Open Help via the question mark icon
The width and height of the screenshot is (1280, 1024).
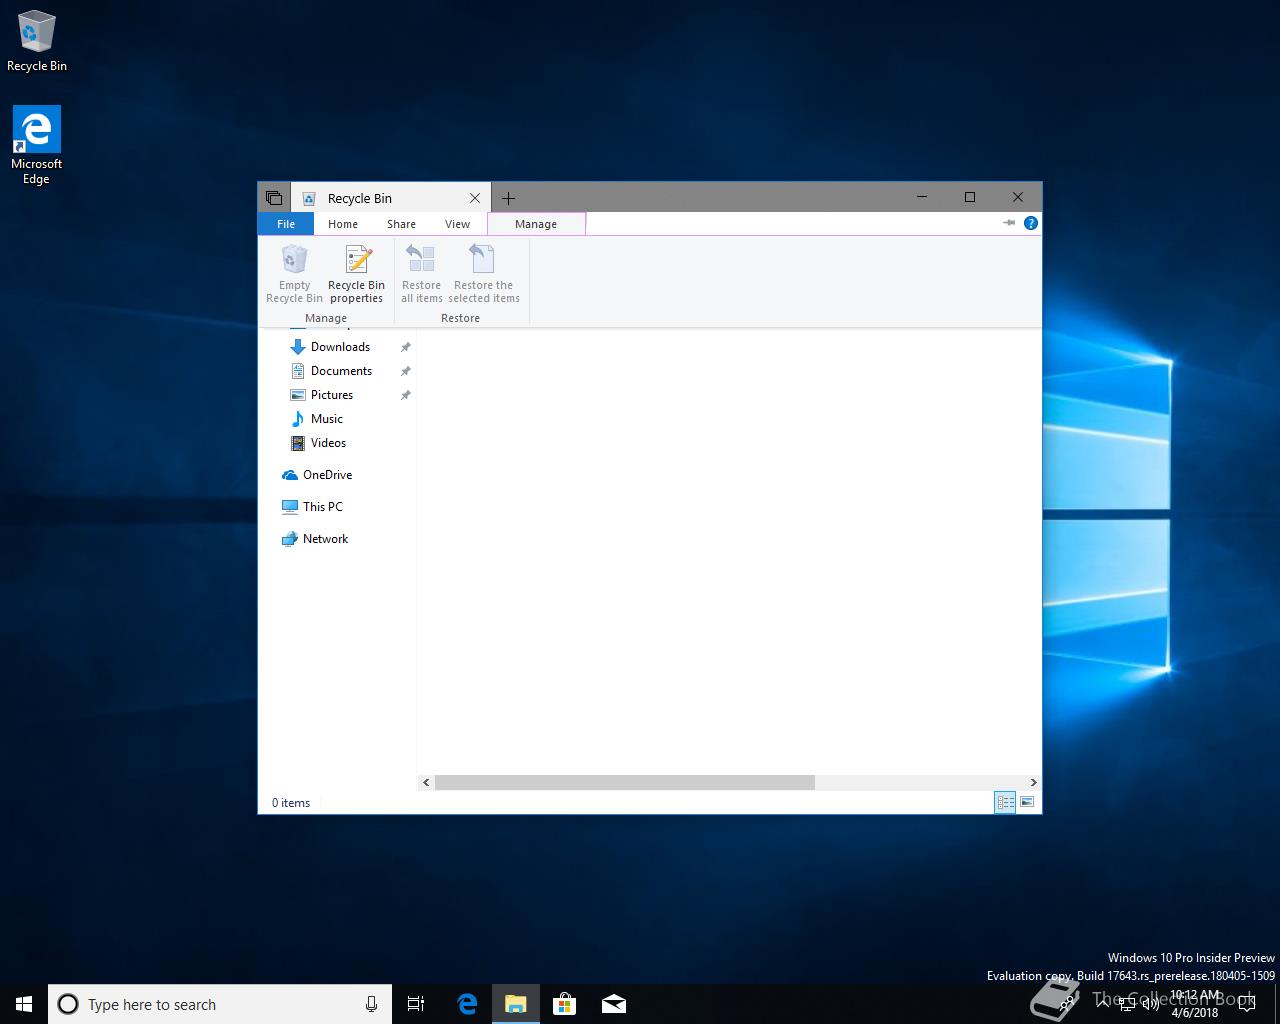tap(1031, 223)
